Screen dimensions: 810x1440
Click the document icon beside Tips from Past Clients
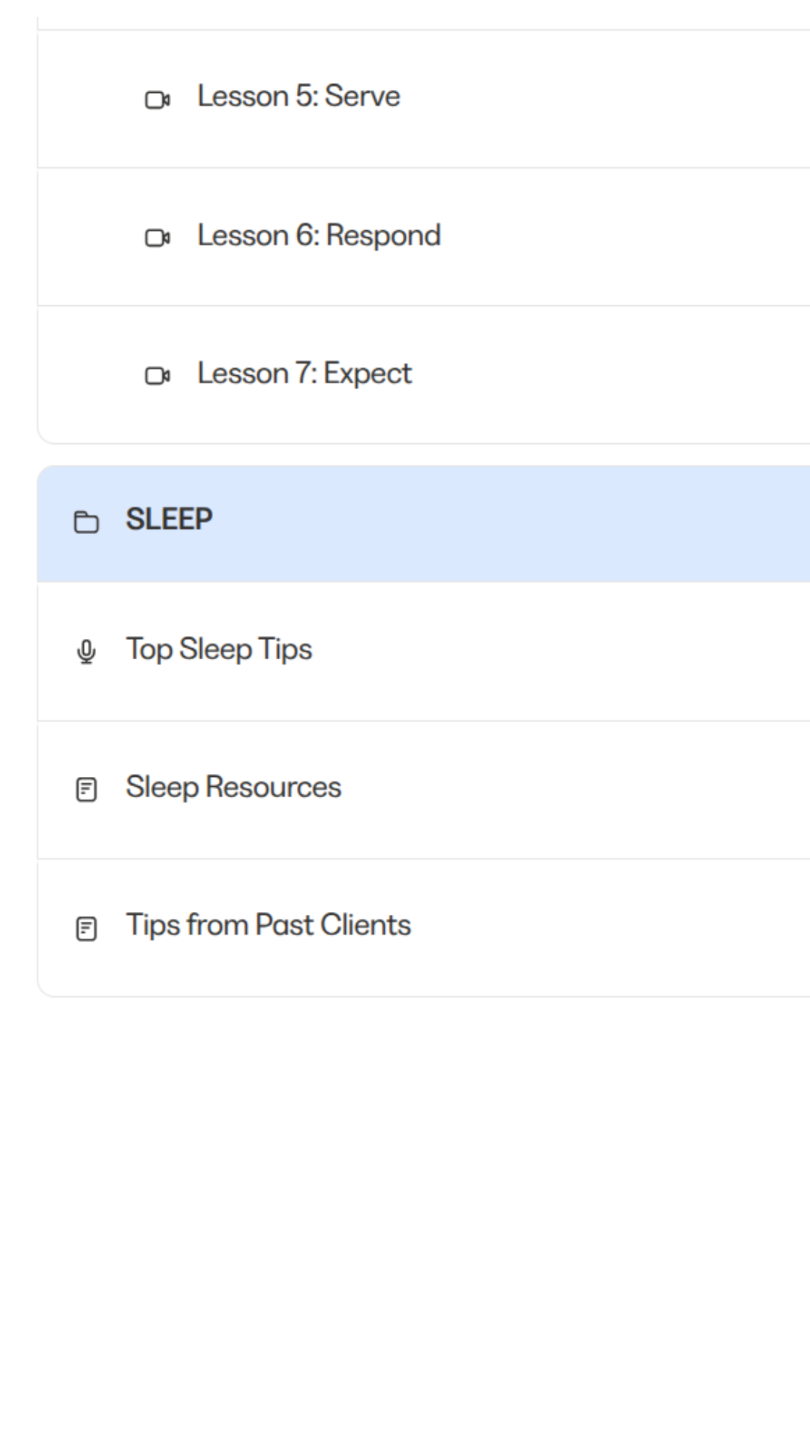click(87, 928)
